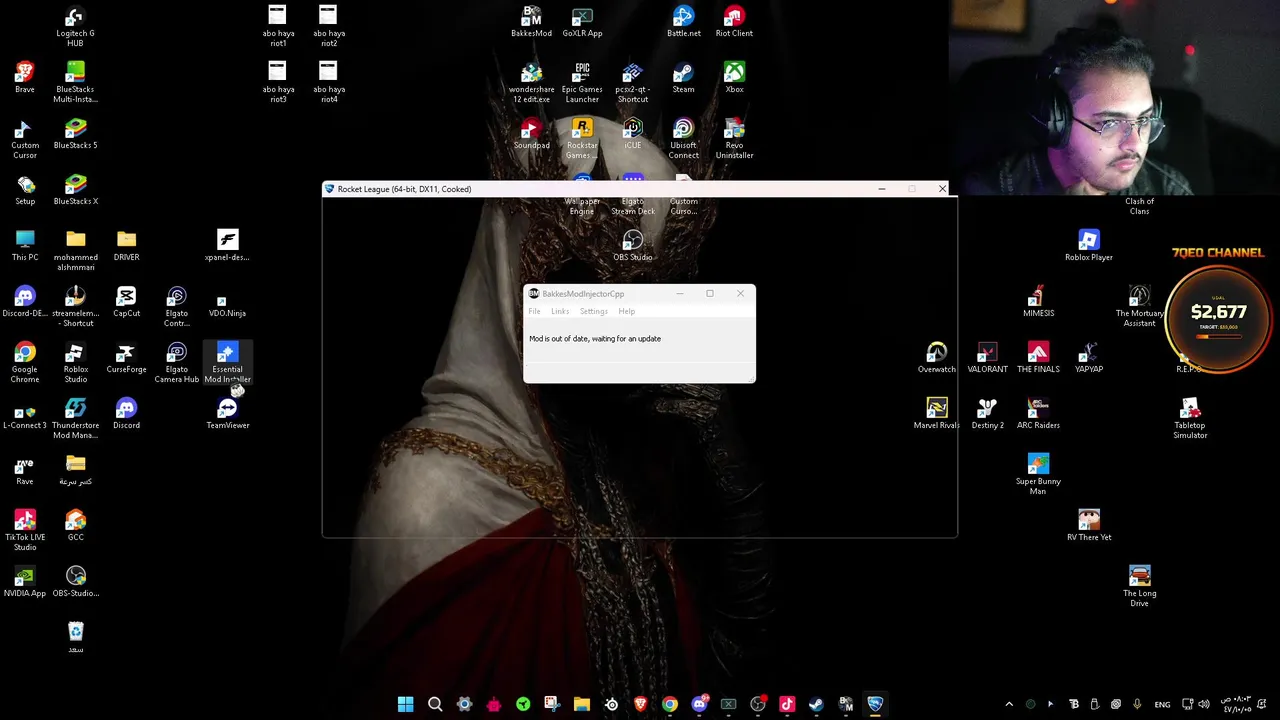This screenshot has height=720, width=1280.
Task: Open xpanel-des desktop shortcut
Action: click(227, 246)
